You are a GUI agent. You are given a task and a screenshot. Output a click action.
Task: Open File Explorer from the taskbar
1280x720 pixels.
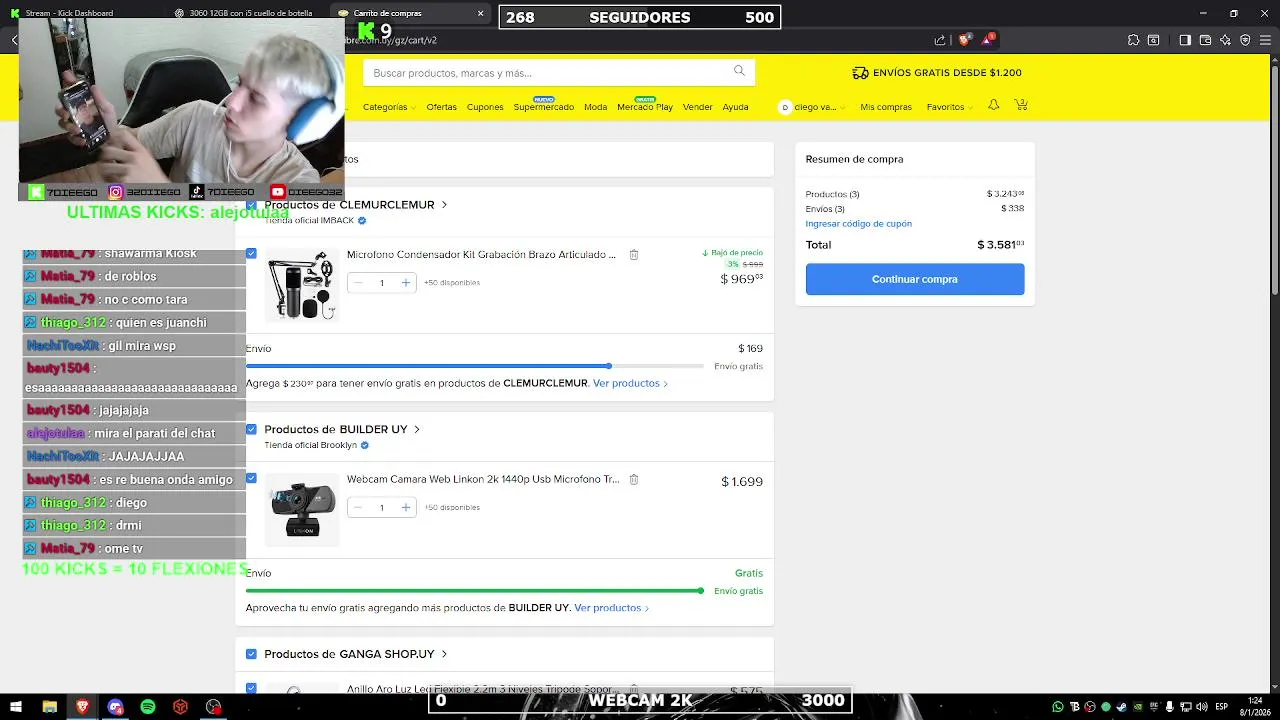[x=49, y=707]
